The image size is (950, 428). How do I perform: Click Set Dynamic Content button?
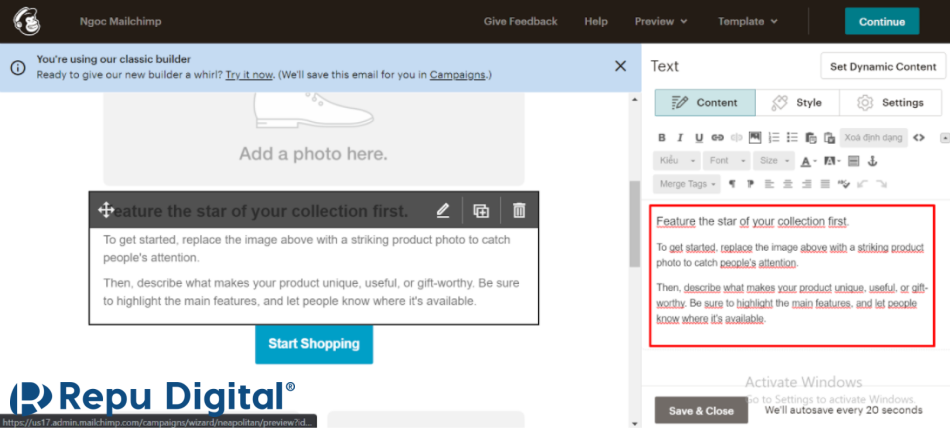click(883, 66)
